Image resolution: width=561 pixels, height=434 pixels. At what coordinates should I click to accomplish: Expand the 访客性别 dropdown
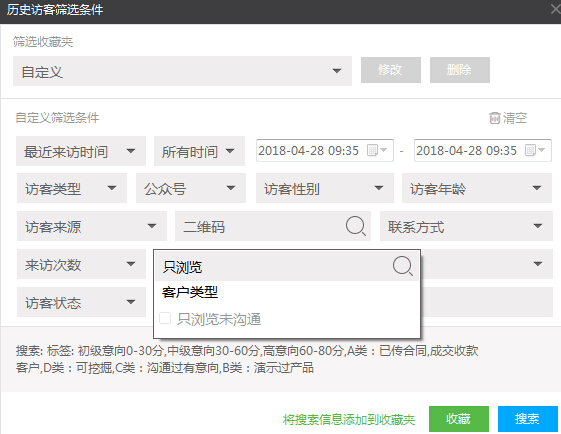[x=325, y=188]
